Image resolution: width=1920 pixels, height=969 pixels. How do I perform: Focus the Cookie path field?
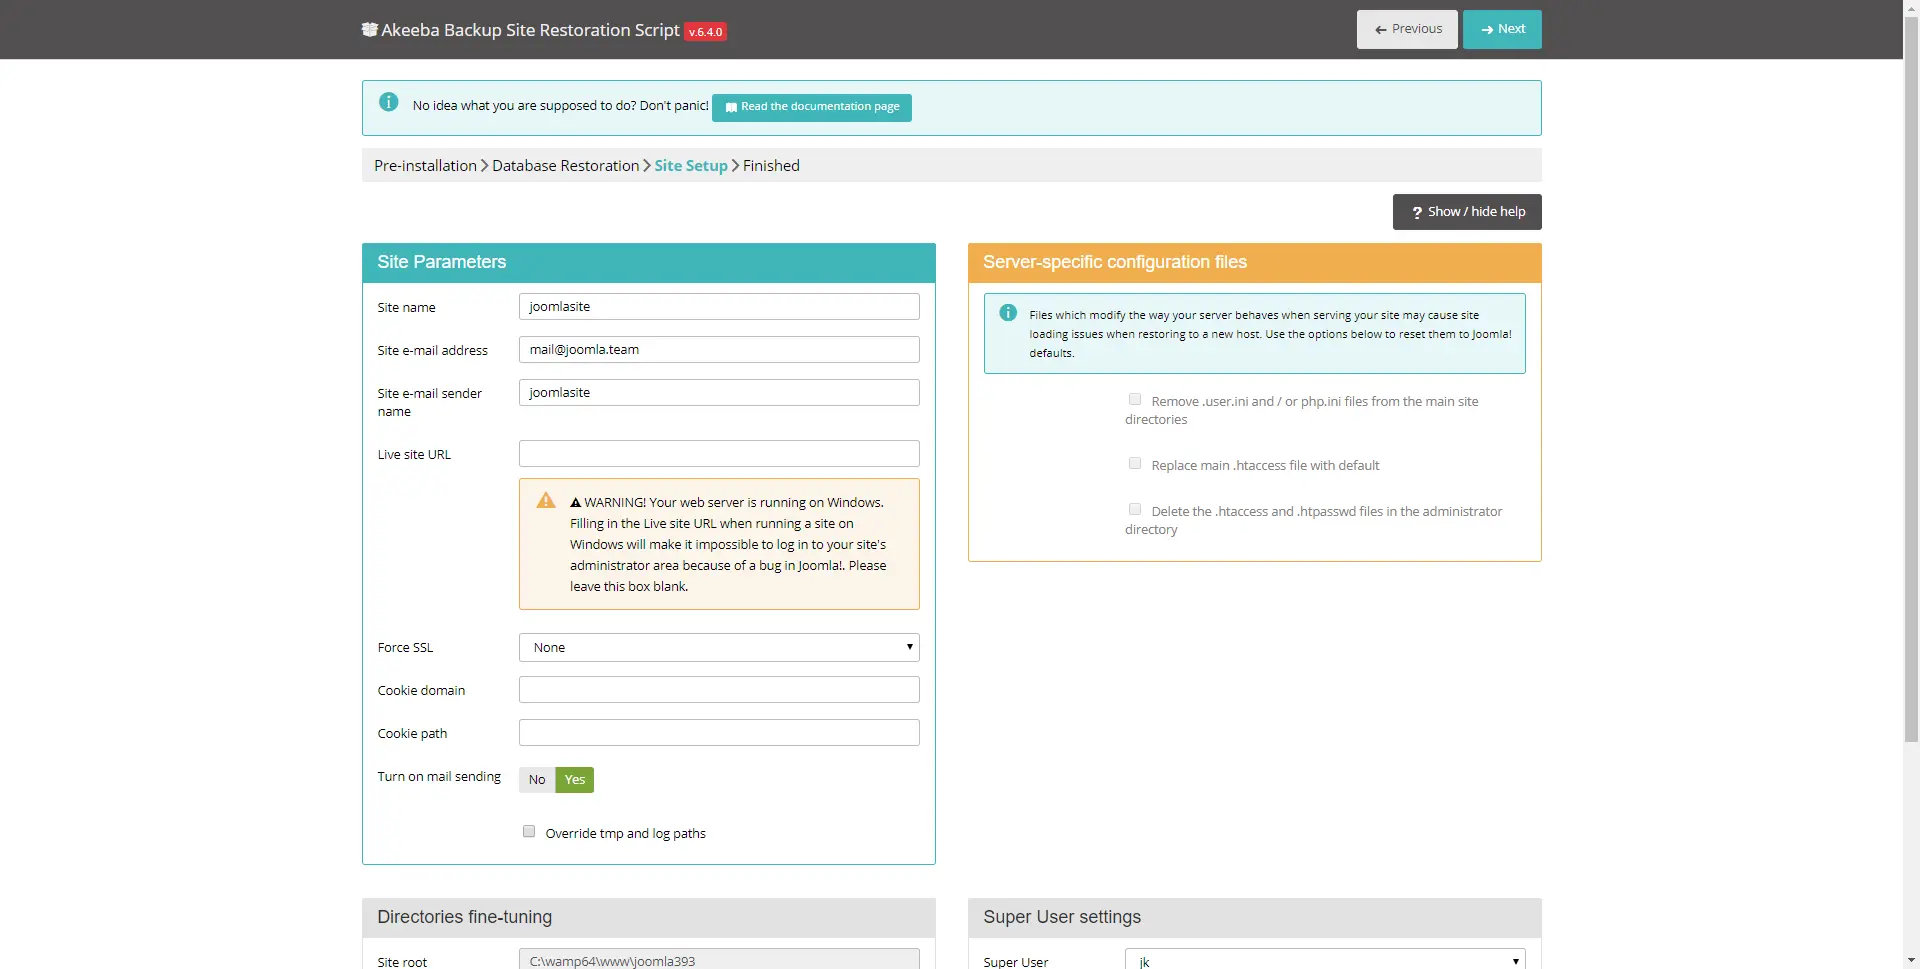pyautogui.click(x=719, y=733)
